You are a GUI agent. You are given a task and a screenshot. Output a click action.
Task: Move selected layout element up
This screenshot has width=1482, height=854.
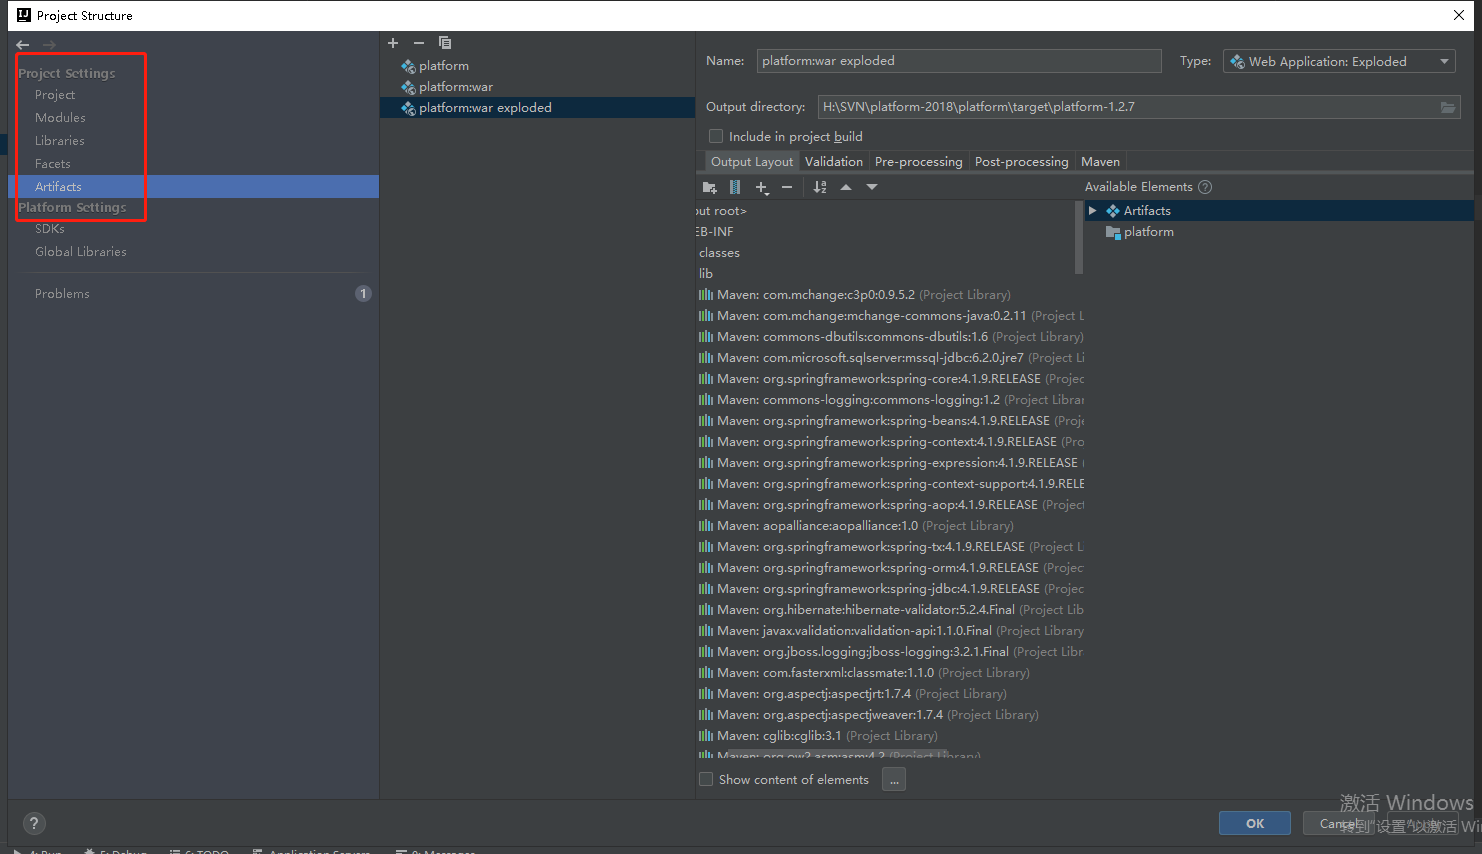[846, 187]
